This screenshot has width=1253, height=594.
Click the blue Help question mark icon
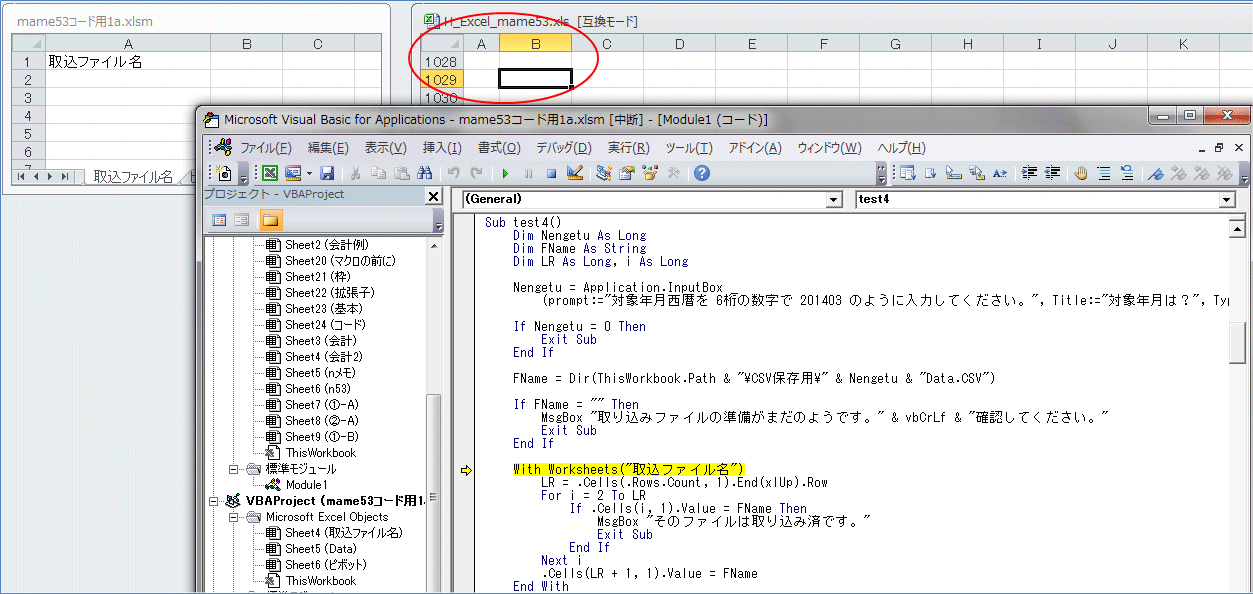702,173
